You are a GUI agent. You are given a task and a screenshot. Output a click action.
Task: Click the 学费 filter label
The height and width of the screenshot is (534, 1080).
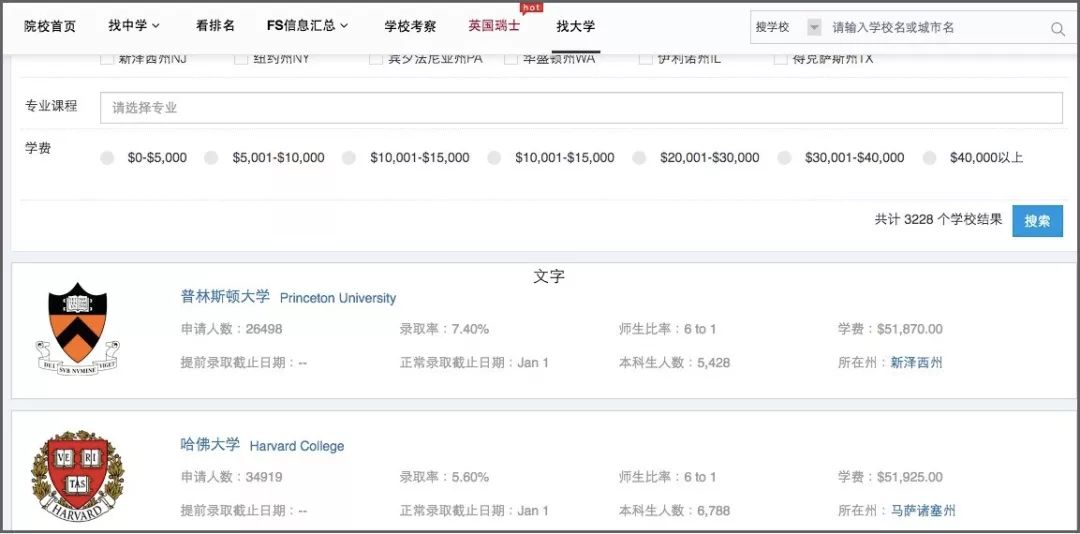[x=38, y=148]
